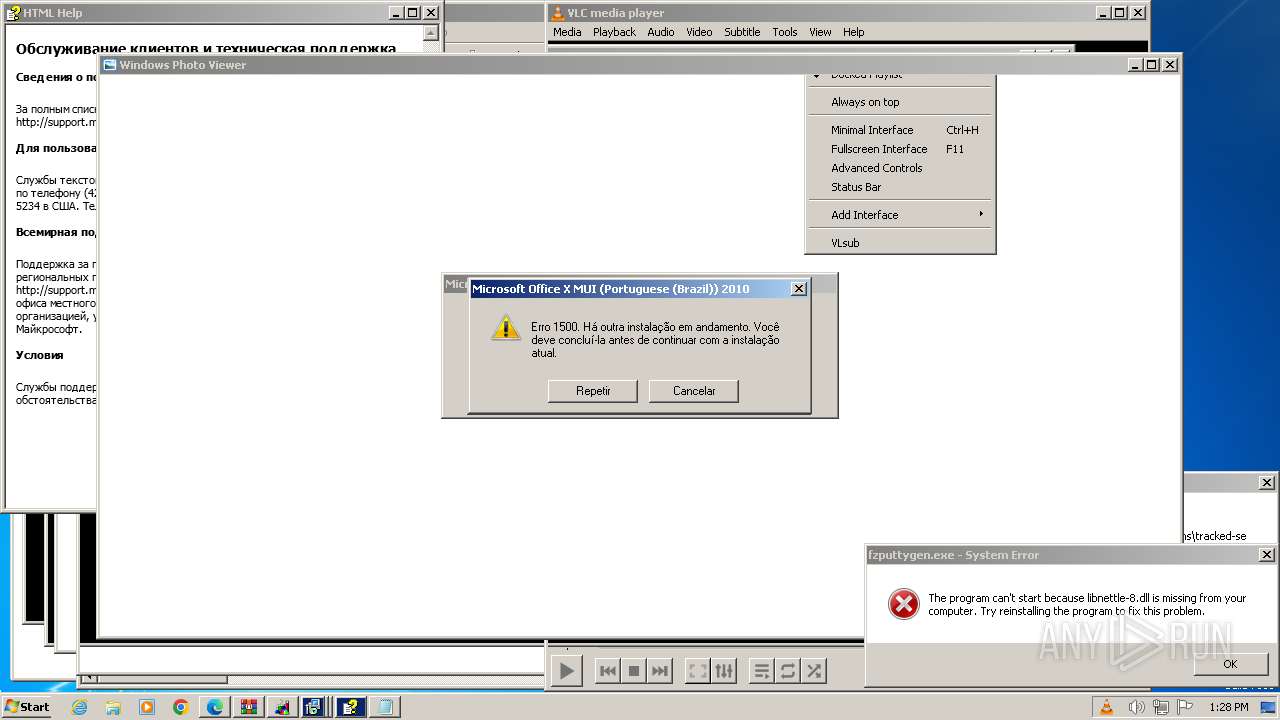
Task: Close the fzputtygen.exe System Error dialog
Action: coord(1266,555)
